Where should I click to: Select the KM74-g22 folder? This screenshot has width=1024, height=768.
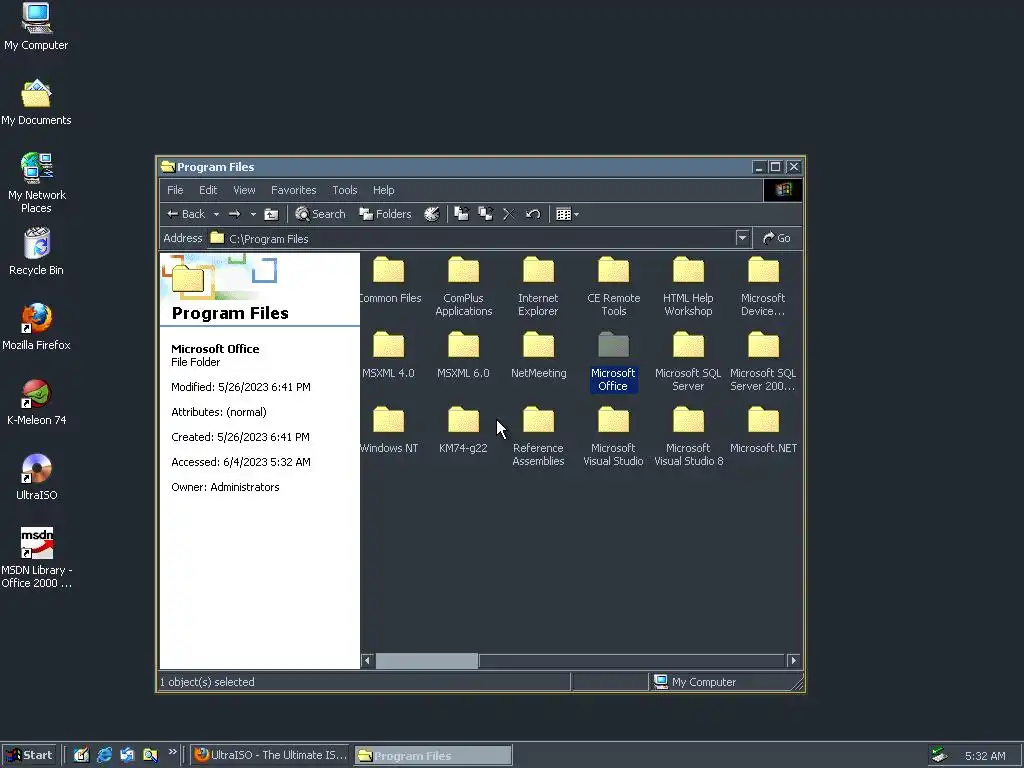click(463, 431)
